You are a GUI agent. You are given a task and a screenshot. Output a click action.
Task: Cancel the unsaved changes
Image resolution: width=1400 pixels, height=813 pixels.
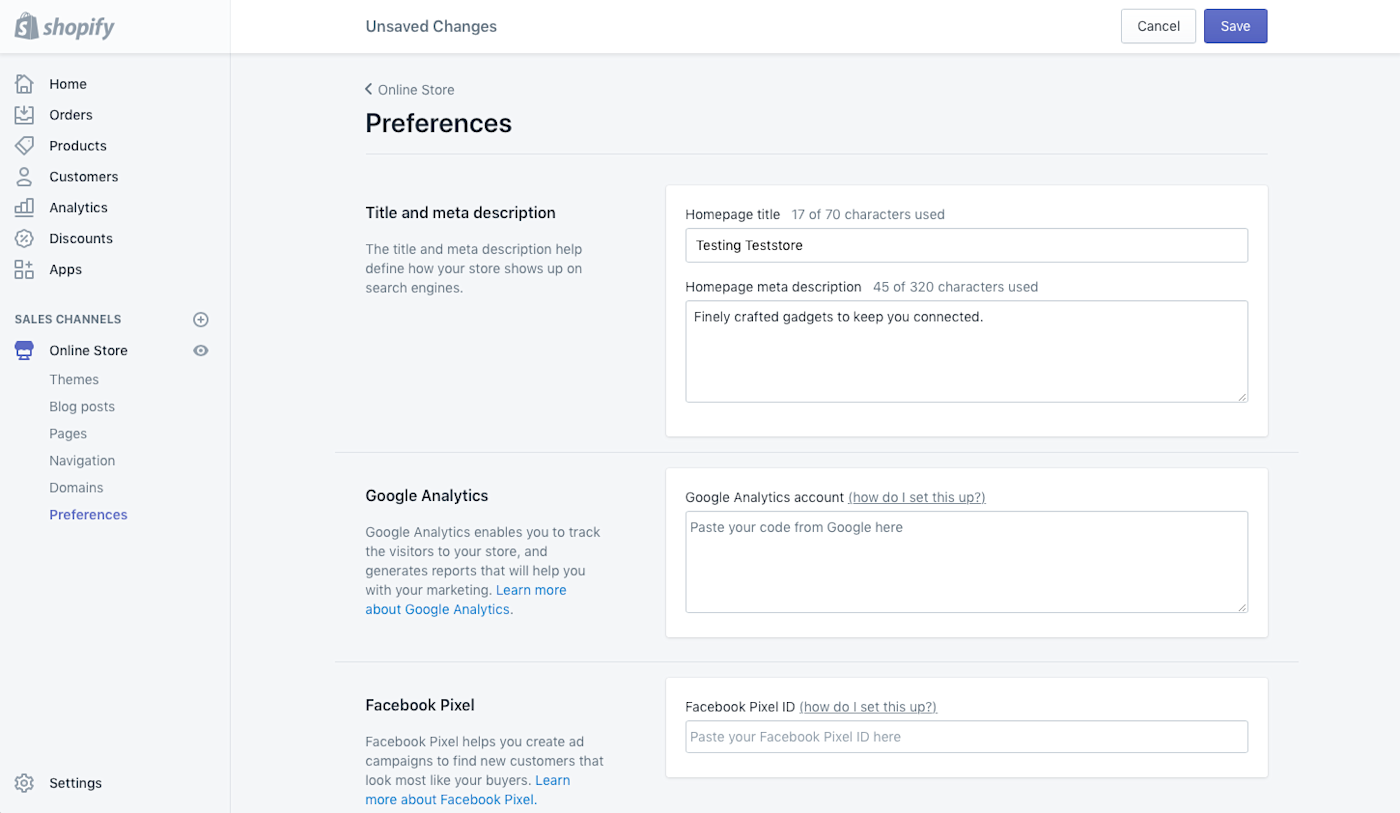tap(1158, 27)
